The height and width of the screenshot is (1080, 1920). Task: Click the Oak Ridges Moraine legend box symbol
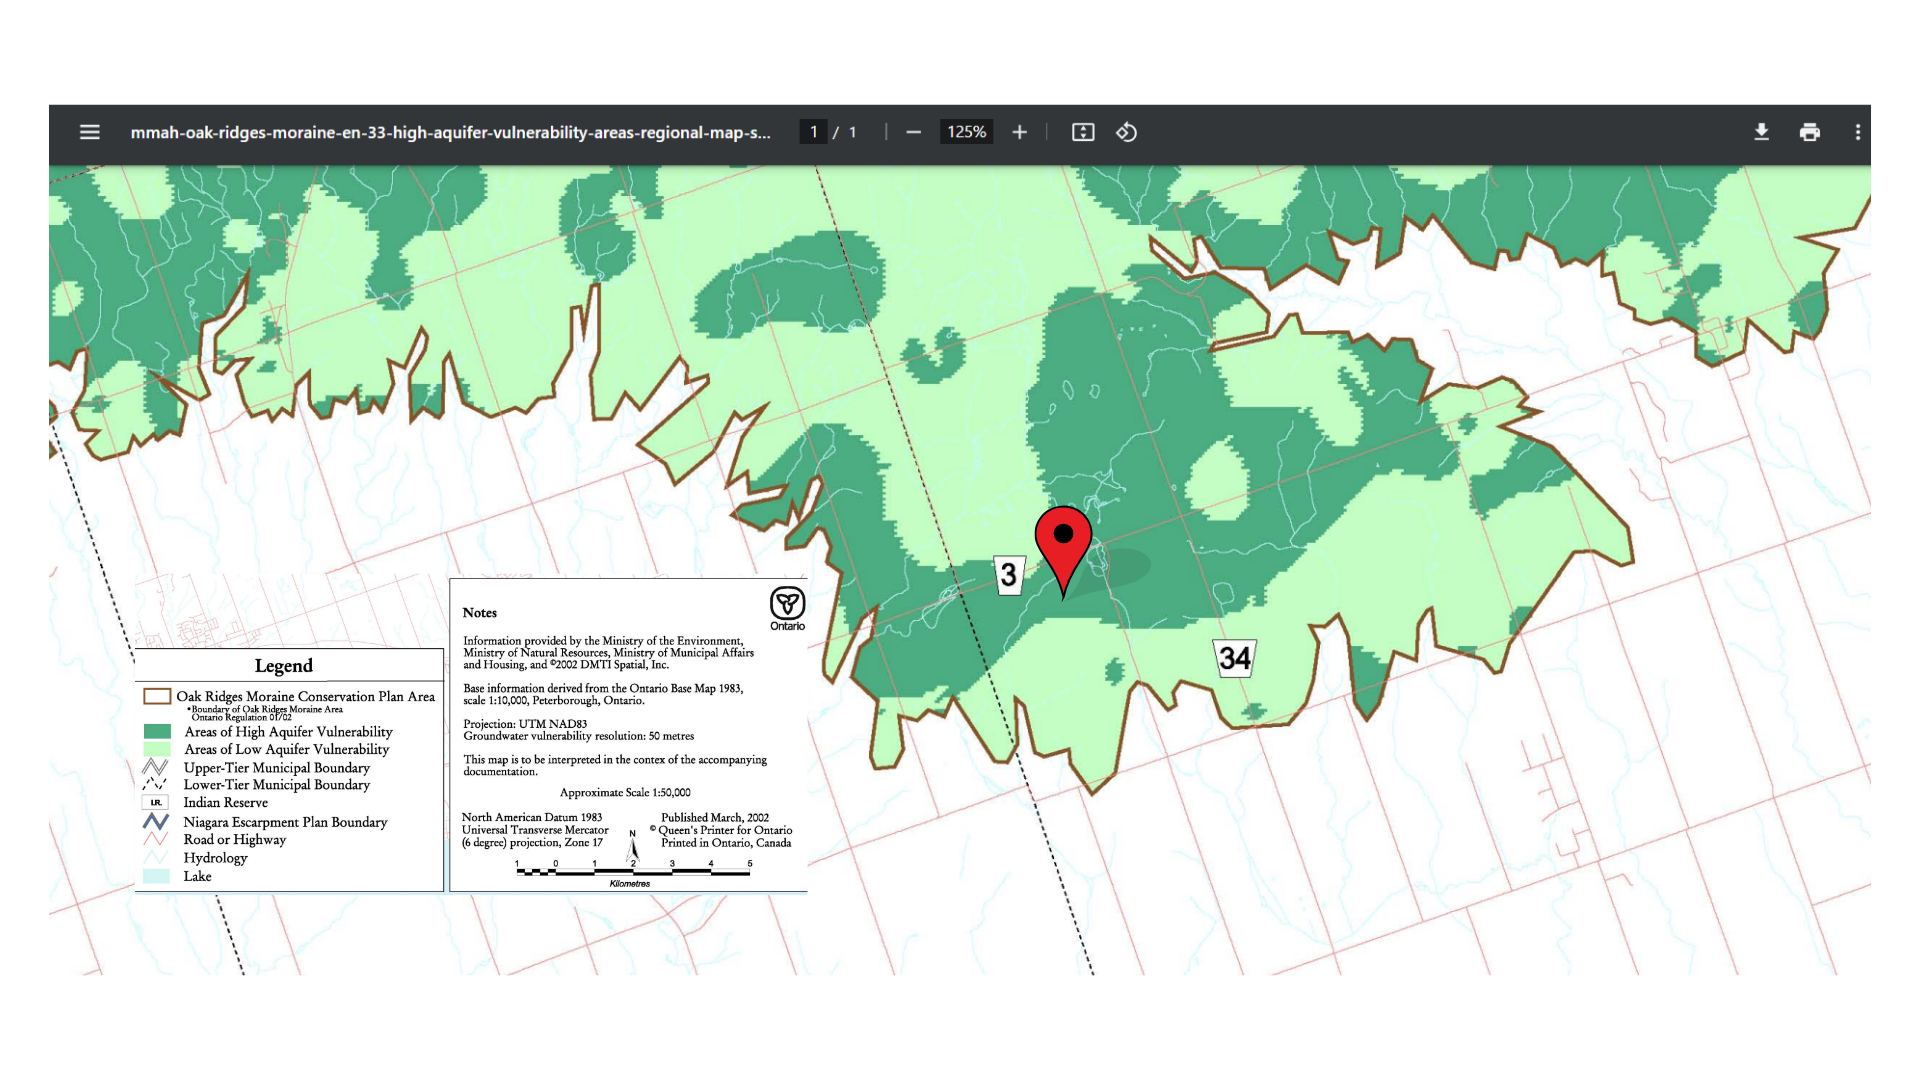point(157,696)
